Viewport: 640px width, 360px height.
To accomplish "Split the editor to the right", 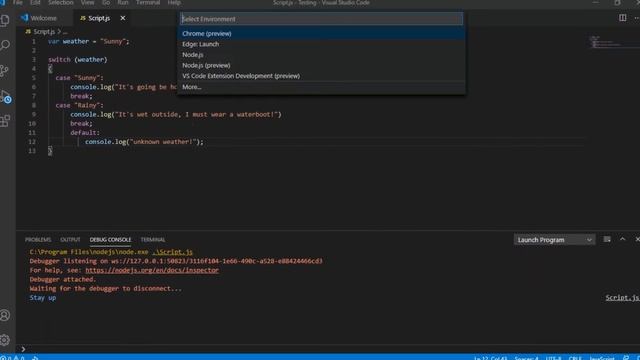I will tap(622, 18).
